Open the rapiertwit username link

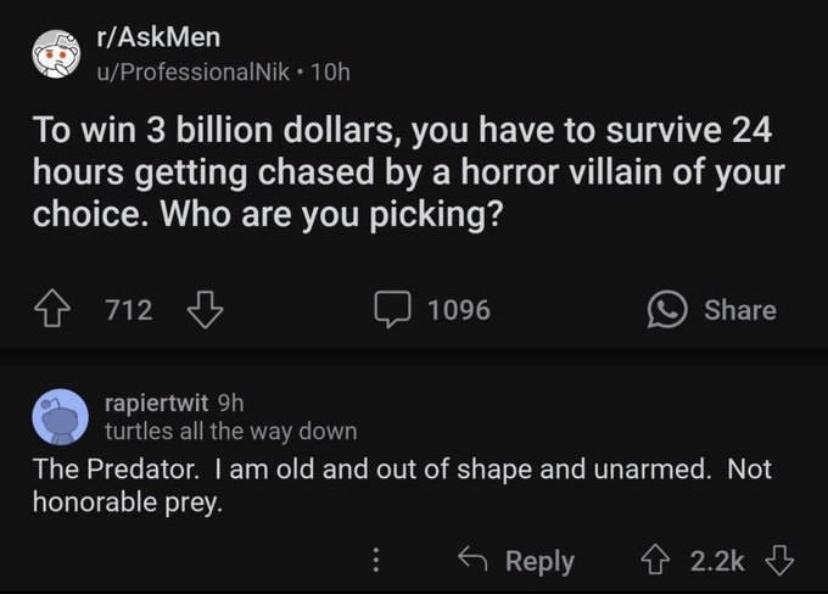156,403
